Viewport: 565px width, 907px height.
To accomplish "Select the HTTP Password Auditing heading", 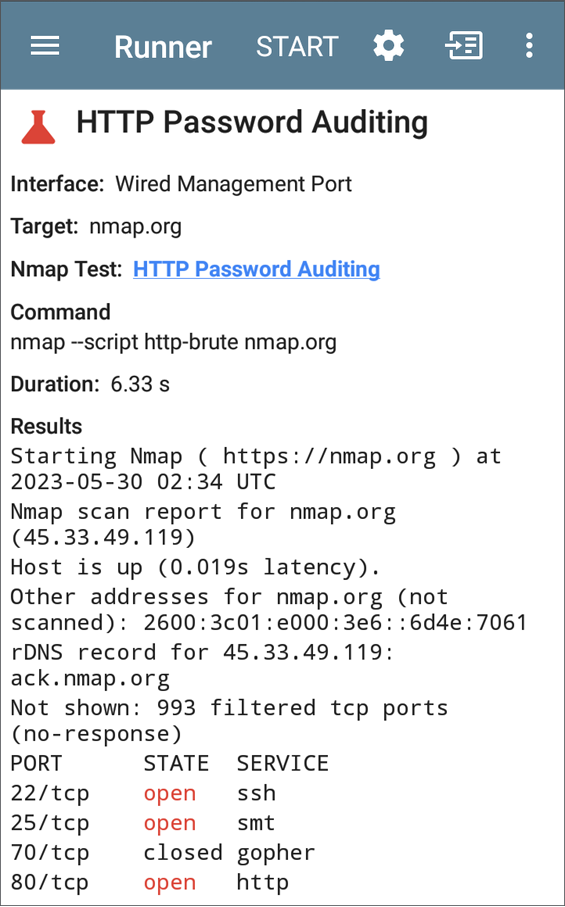I will [252, 123].
